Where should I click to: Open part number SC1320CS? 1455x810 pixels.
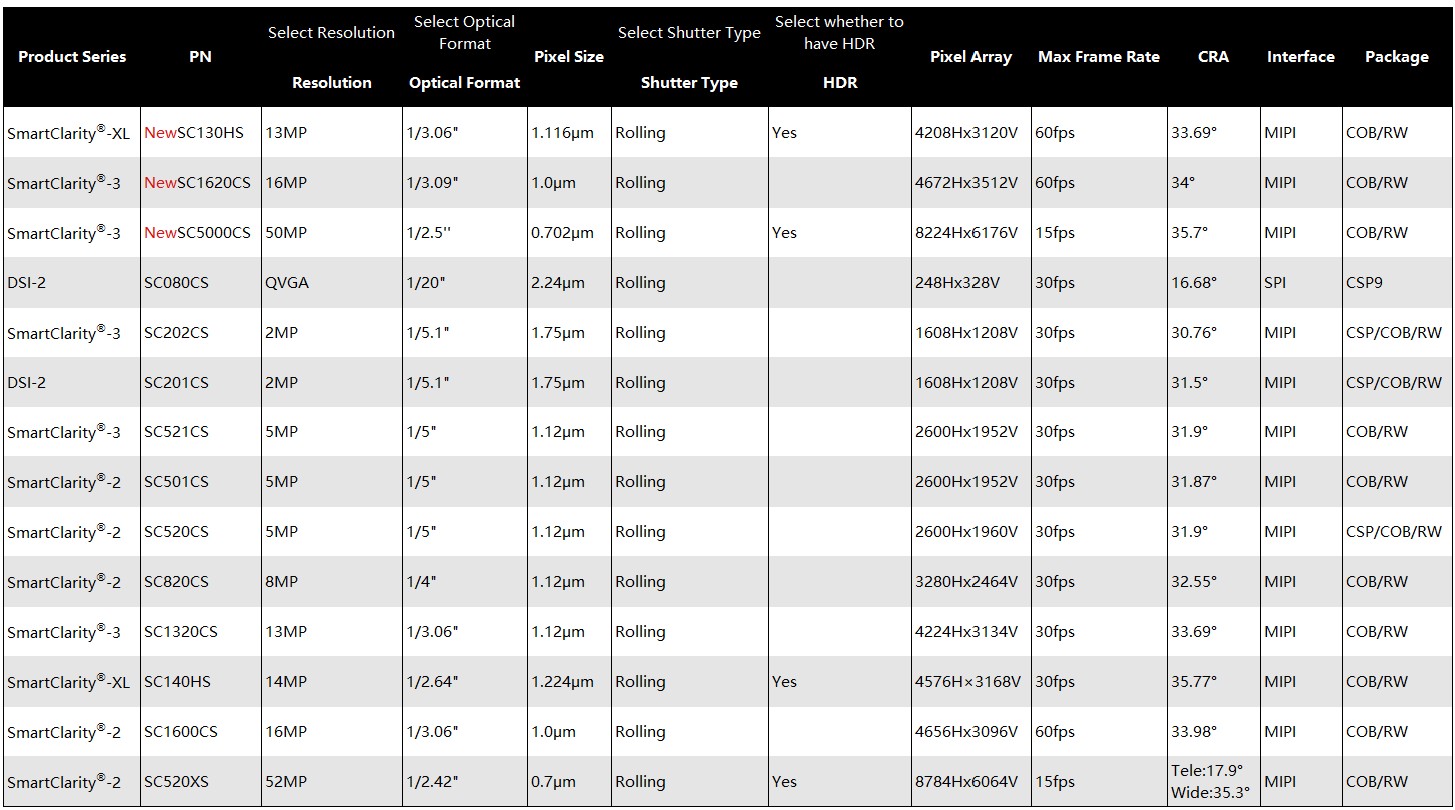pos(181,632)
